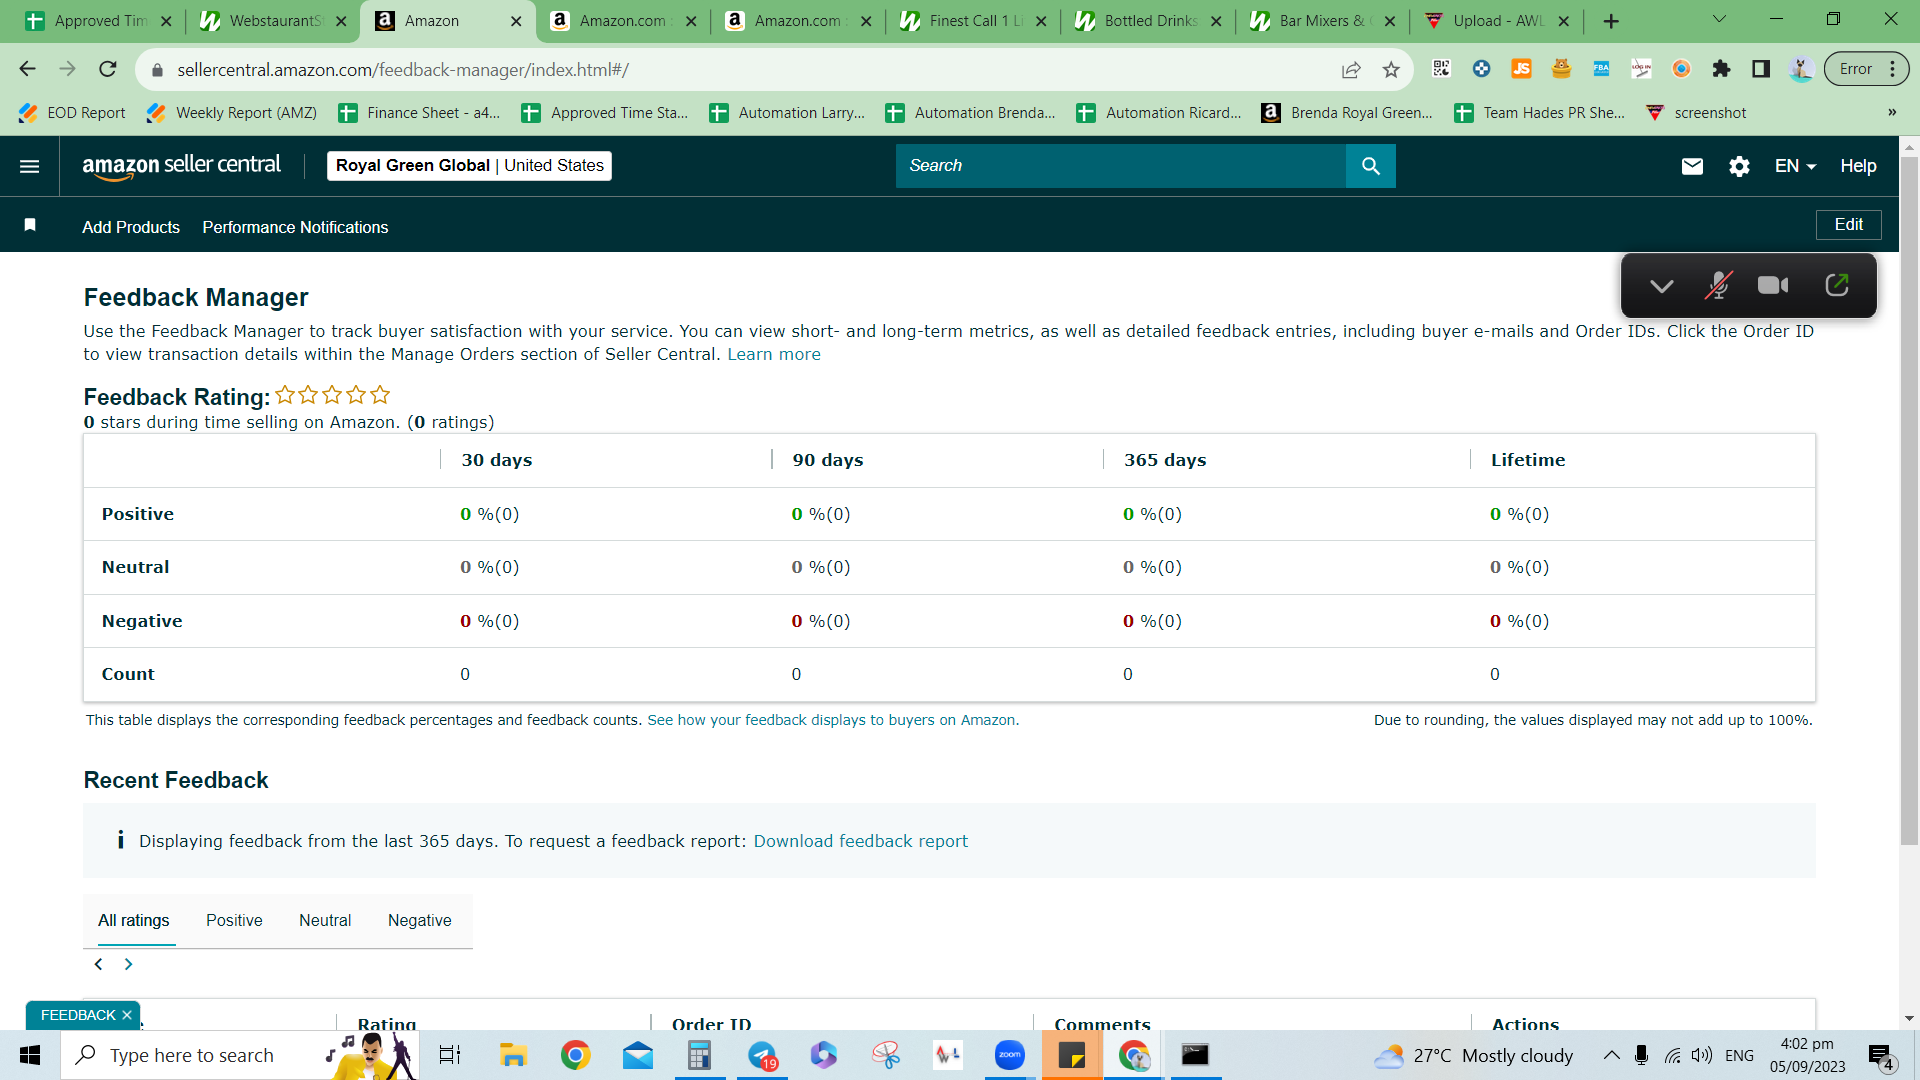Open a new browser tab

(1611, 21)
